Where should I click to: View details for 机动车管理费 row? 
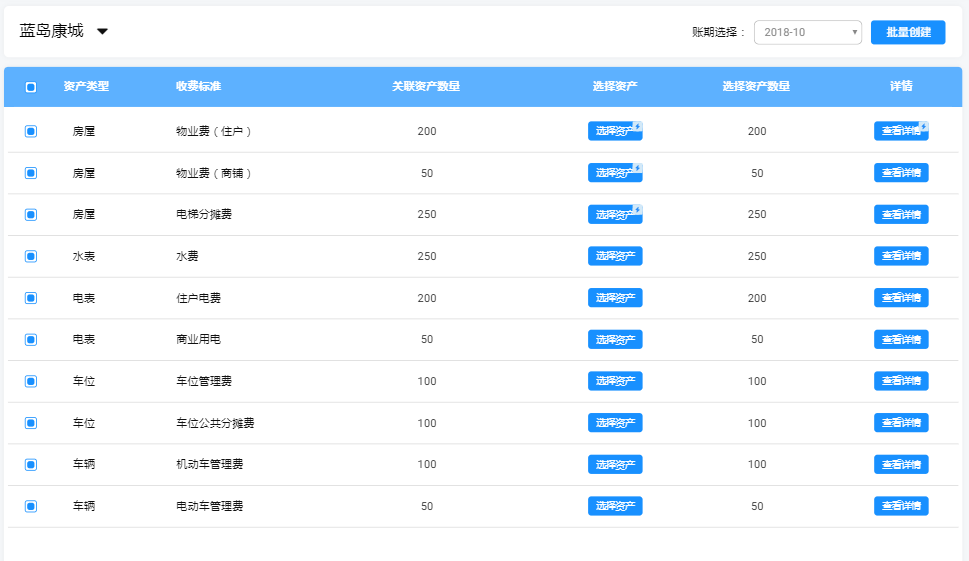[x=900, y=465]
